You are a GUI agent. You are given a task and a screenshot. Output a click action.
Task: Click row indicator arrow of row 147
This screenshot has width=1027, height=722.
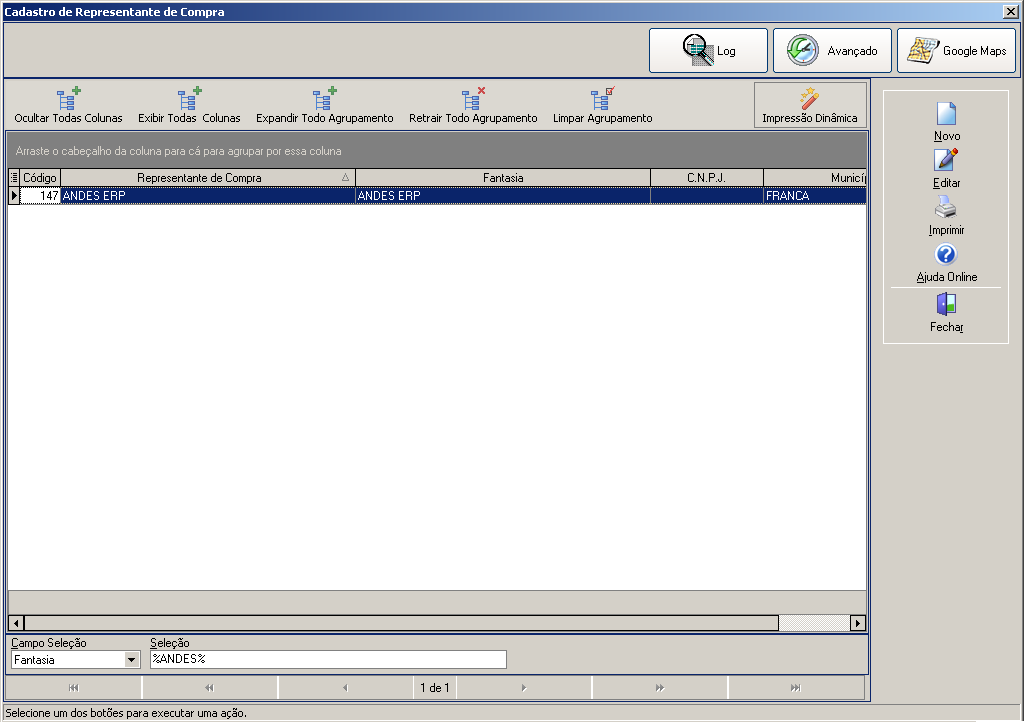14,195
